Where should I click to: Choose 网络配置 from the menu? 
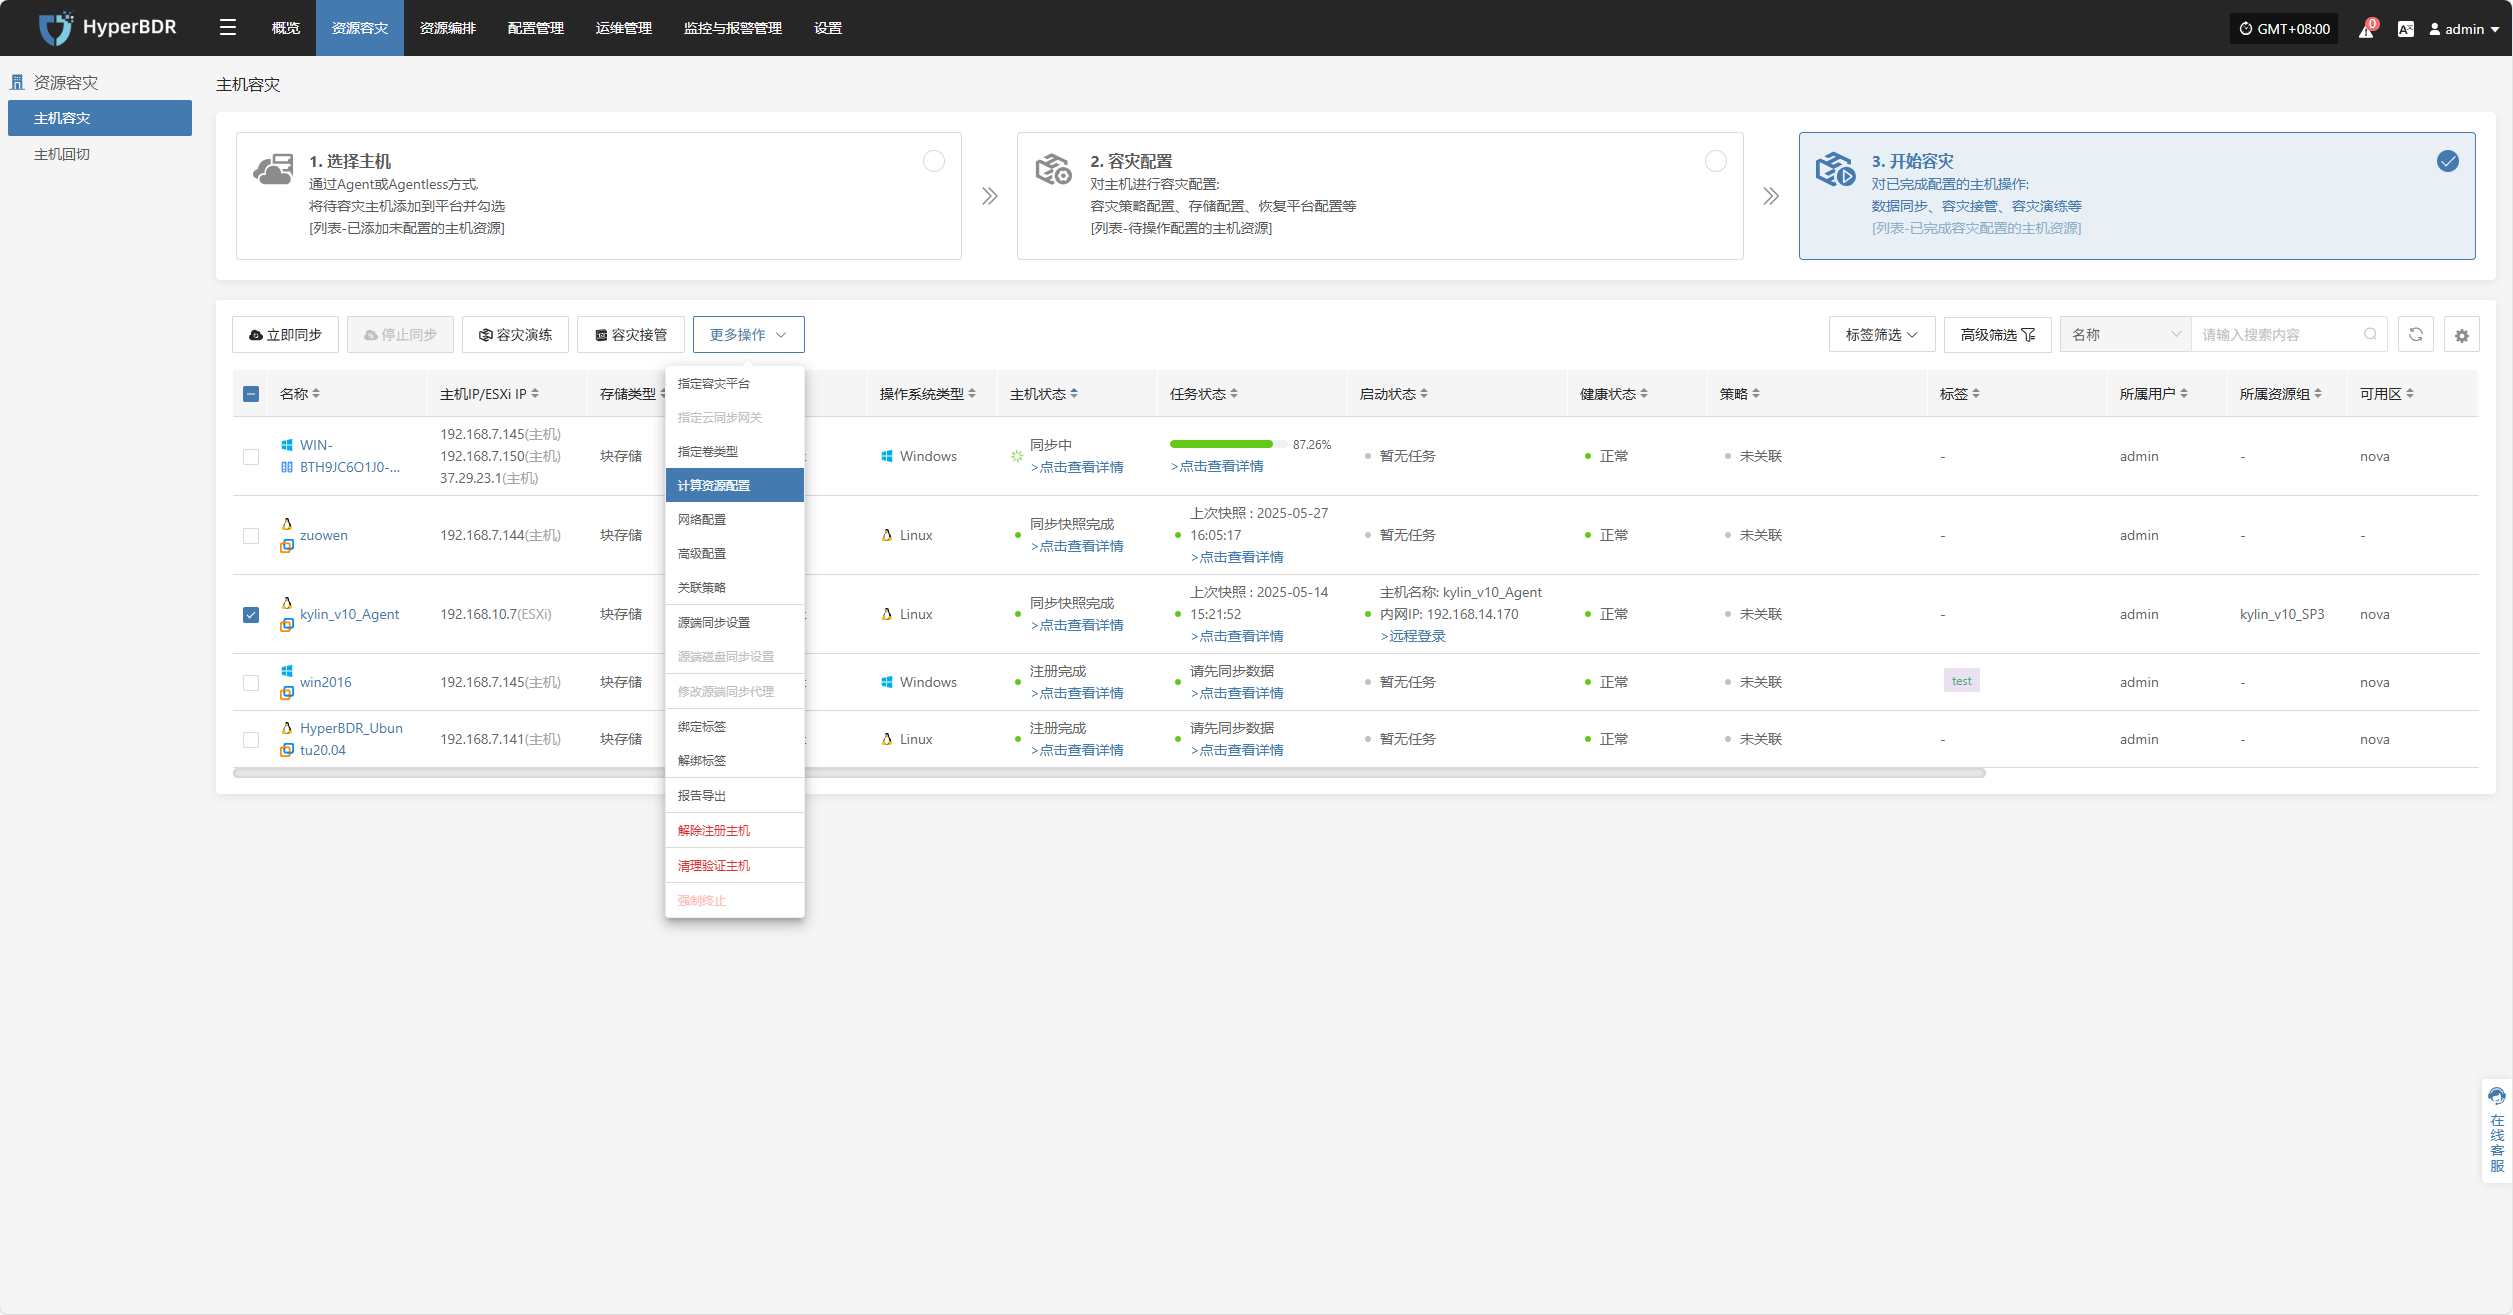click(x=735, y=520)
